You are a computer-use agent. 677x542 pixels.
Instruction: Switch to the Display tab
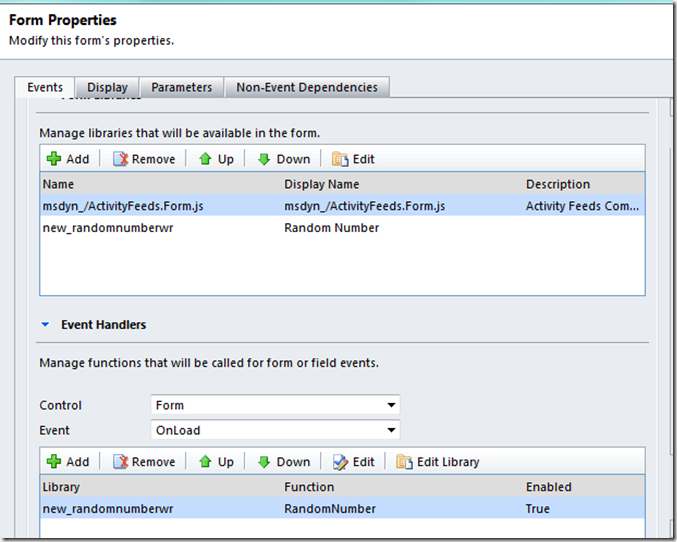tap(107, 87)
